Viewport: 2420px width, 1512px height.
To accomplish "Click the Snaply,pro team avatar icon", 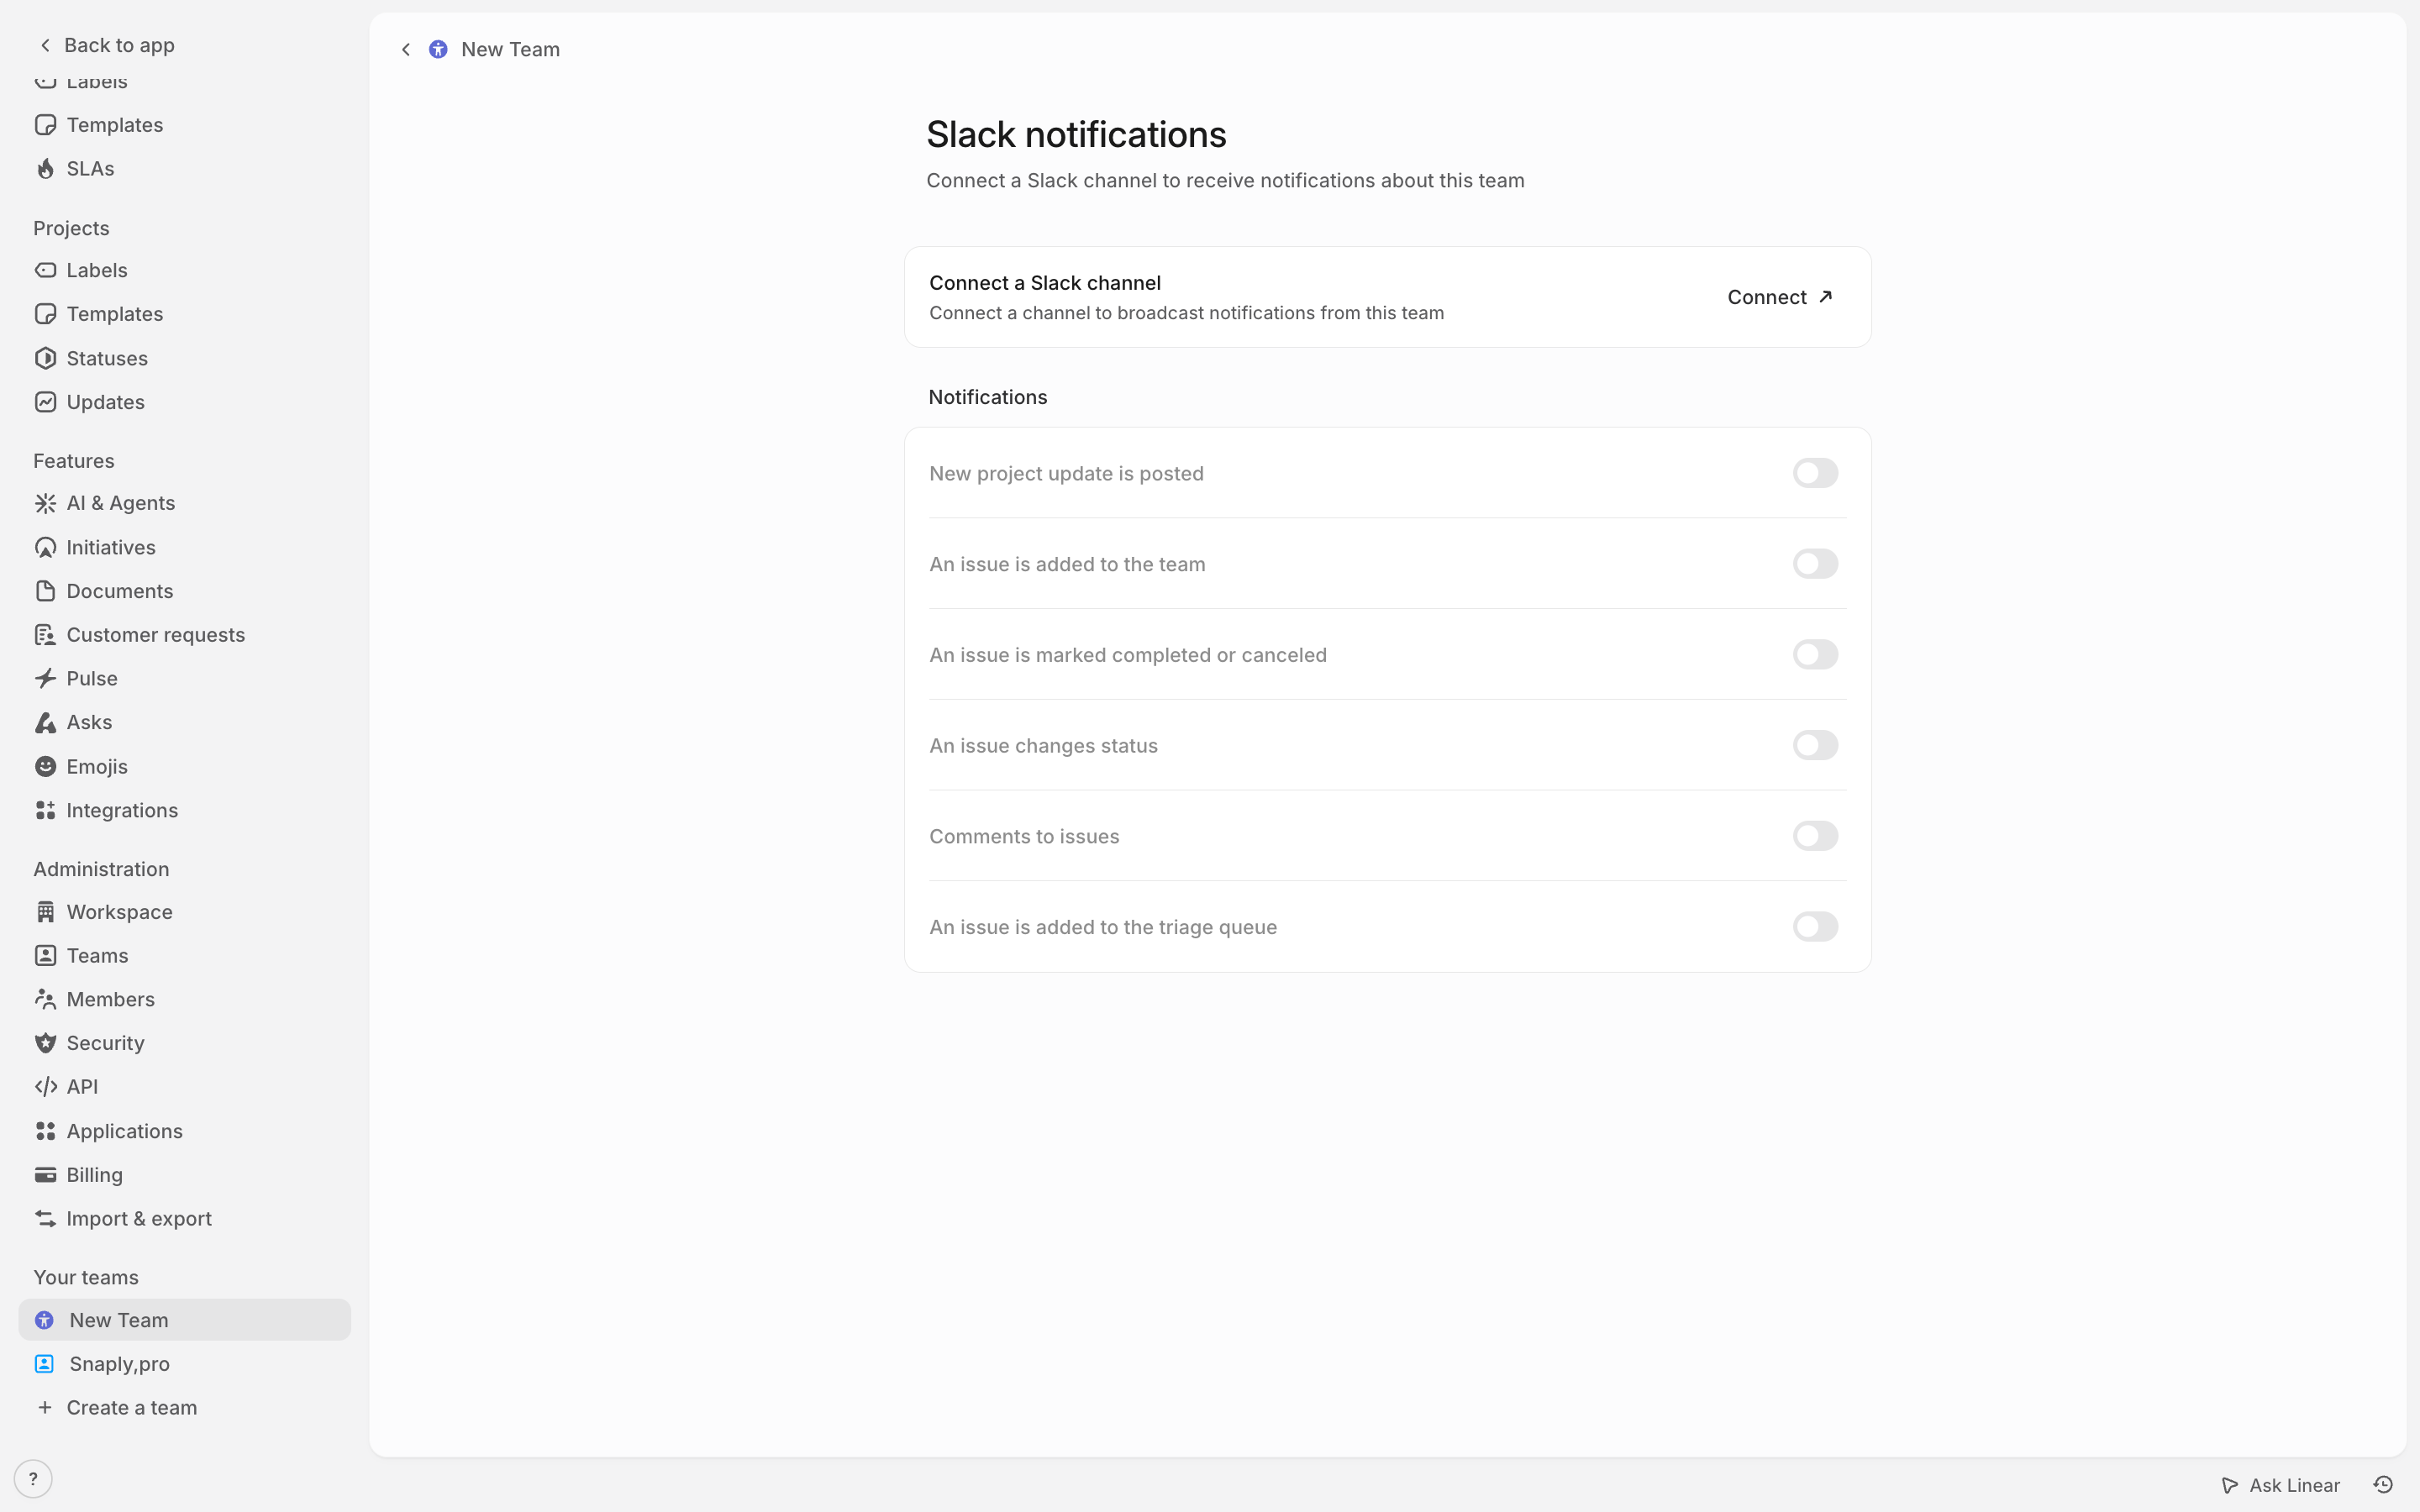I will pyautogui.click(x=44, y=1364).
